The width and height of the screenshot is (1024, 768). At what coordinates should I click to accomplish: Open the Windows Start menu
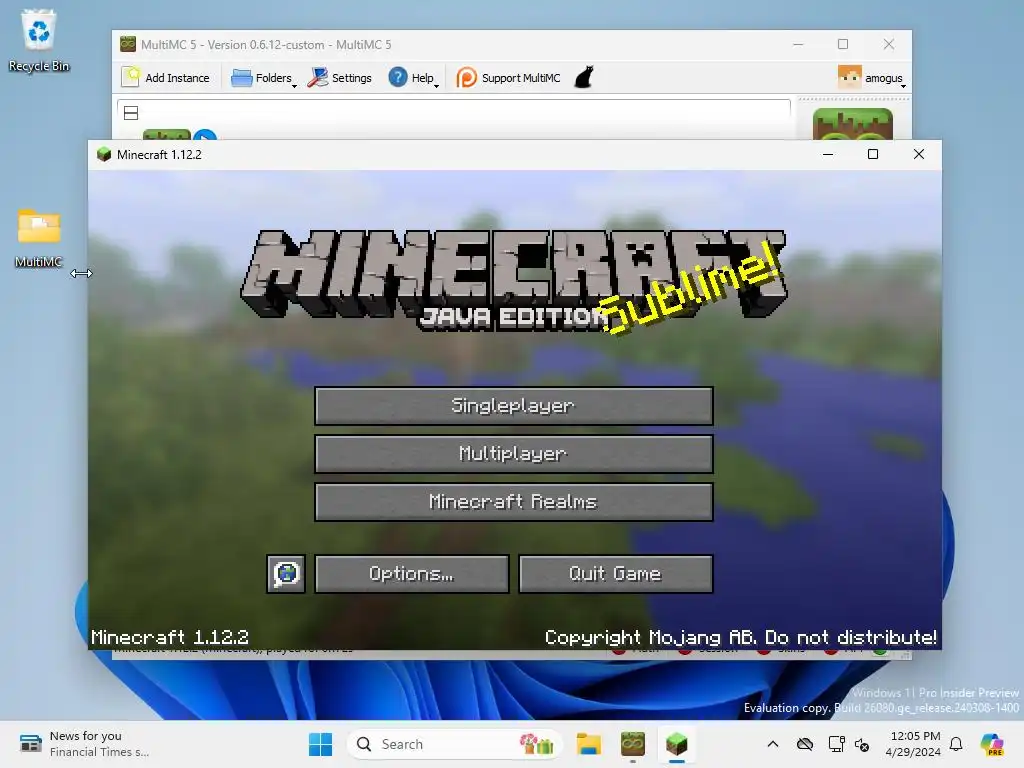(320, 744)
